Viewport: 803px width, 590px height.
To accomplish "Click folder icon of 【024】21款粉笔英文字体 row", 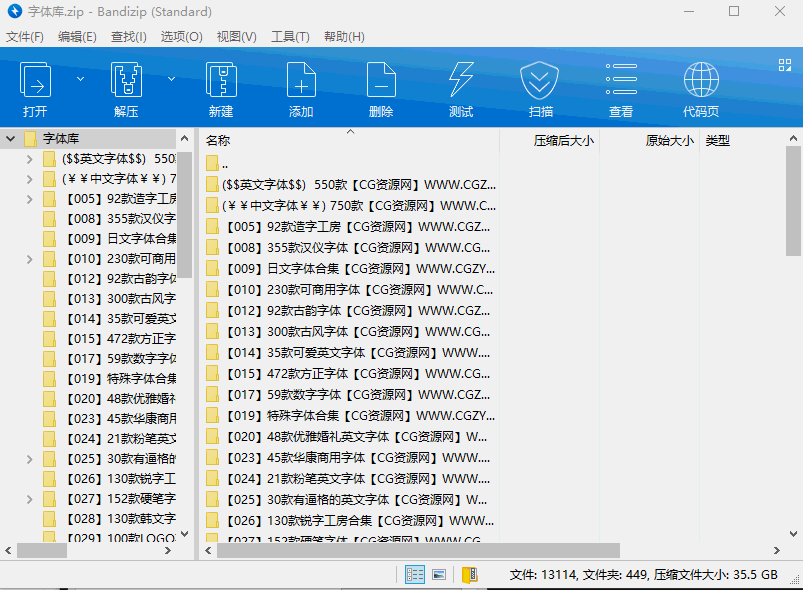I will tap(212, 478).
